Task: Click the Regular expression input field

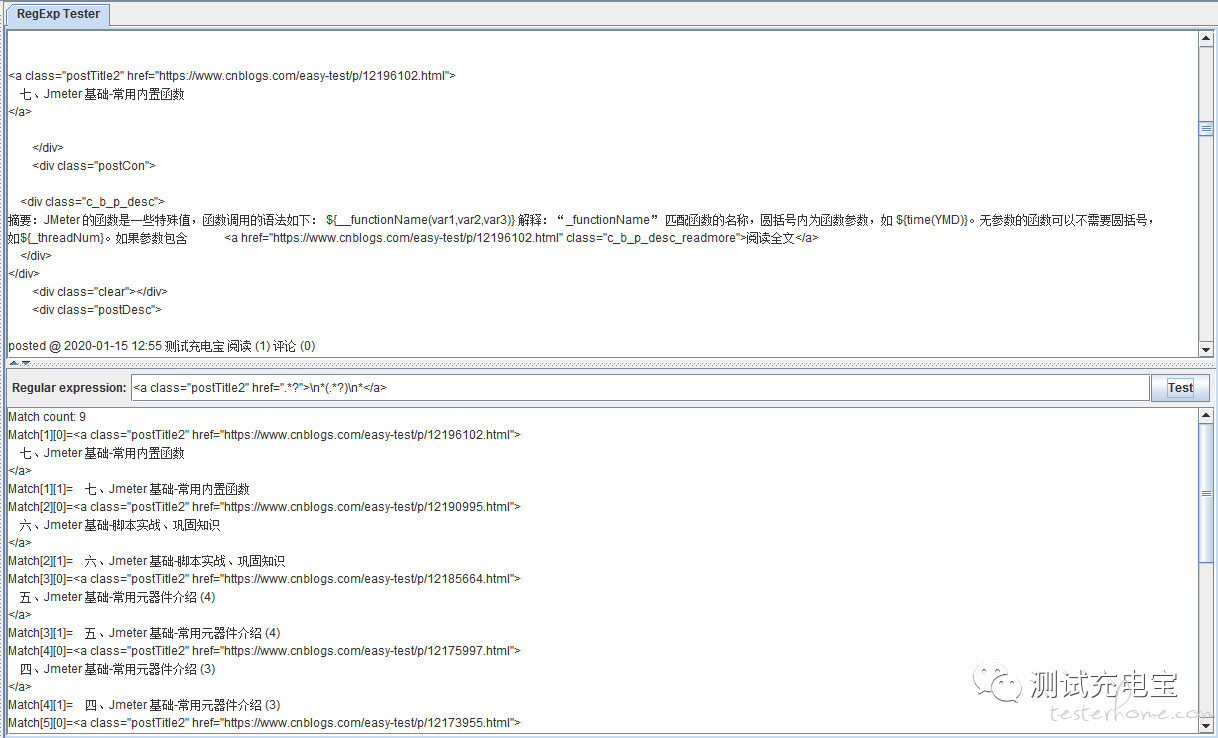Action: (640, 388)
